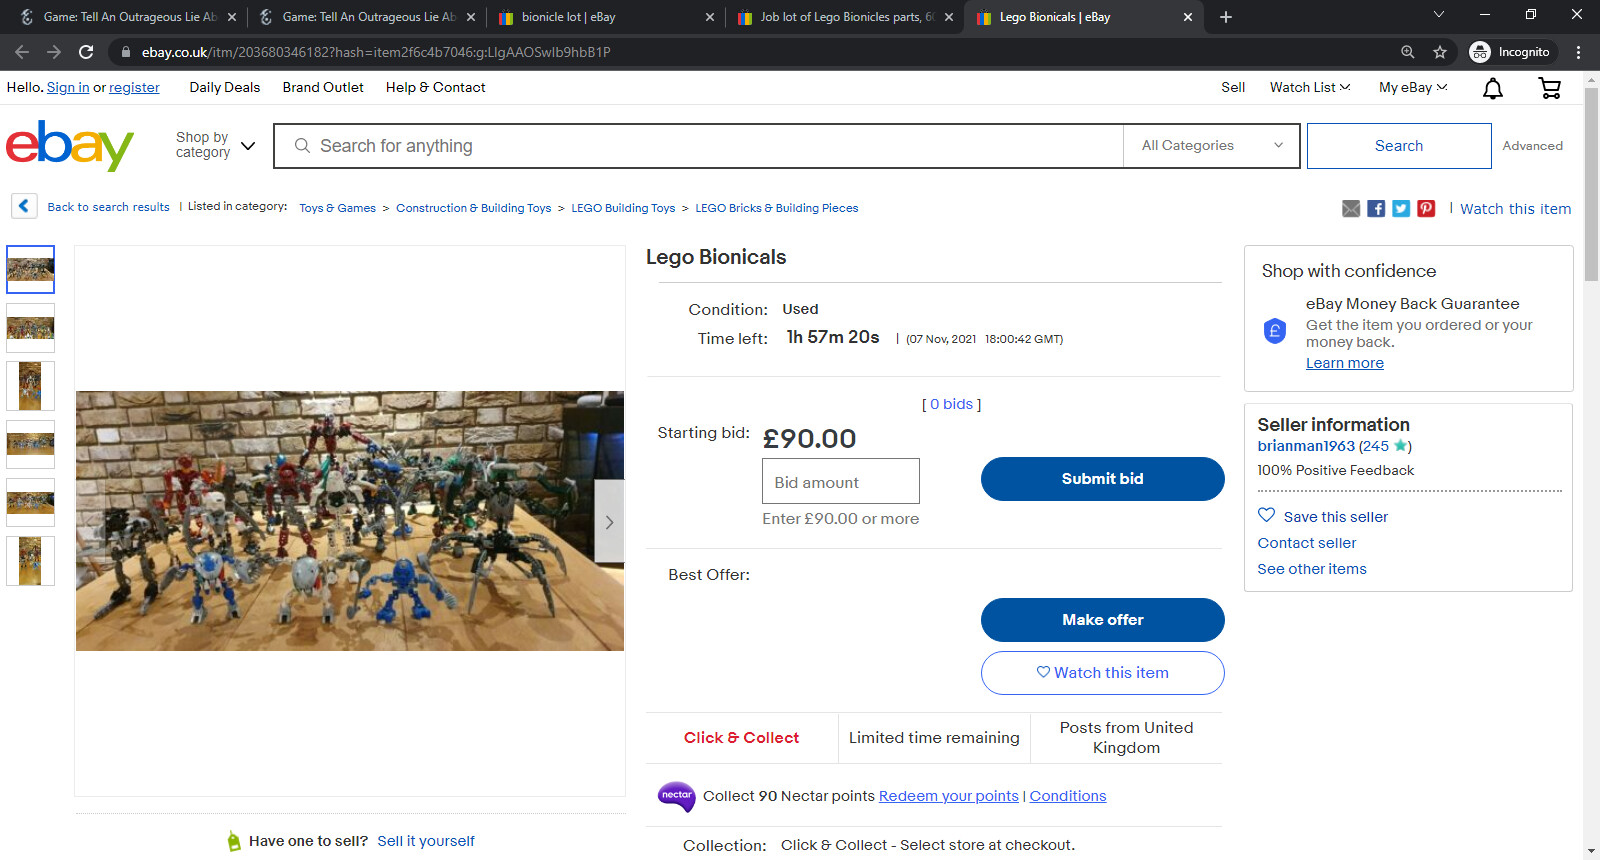Image resolution: width=1600 pixels, height=860 pixels.
Task: Click the register link
Action: point(134,88)
